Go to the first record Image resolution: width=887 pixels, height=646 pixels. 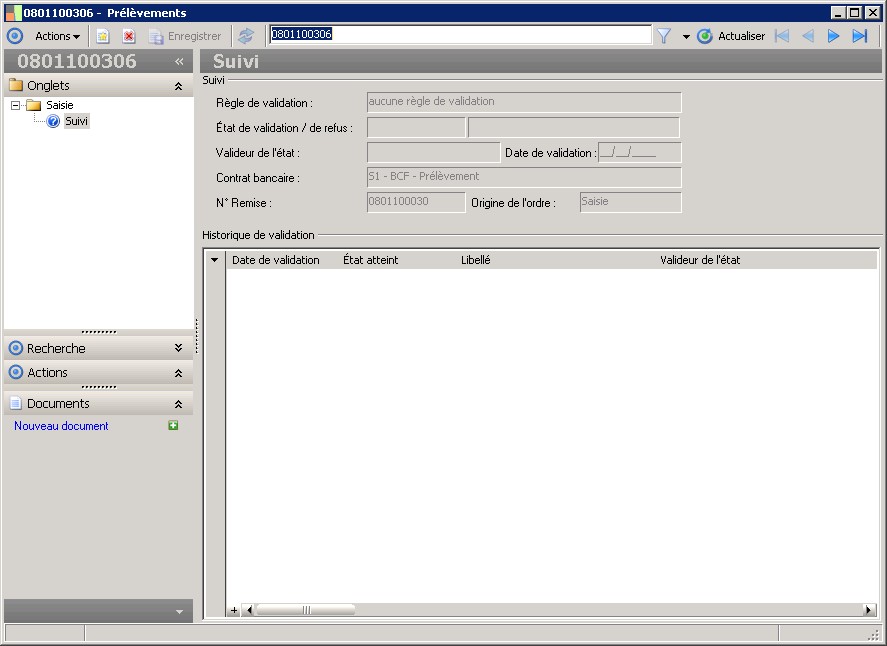click(782, 36)
